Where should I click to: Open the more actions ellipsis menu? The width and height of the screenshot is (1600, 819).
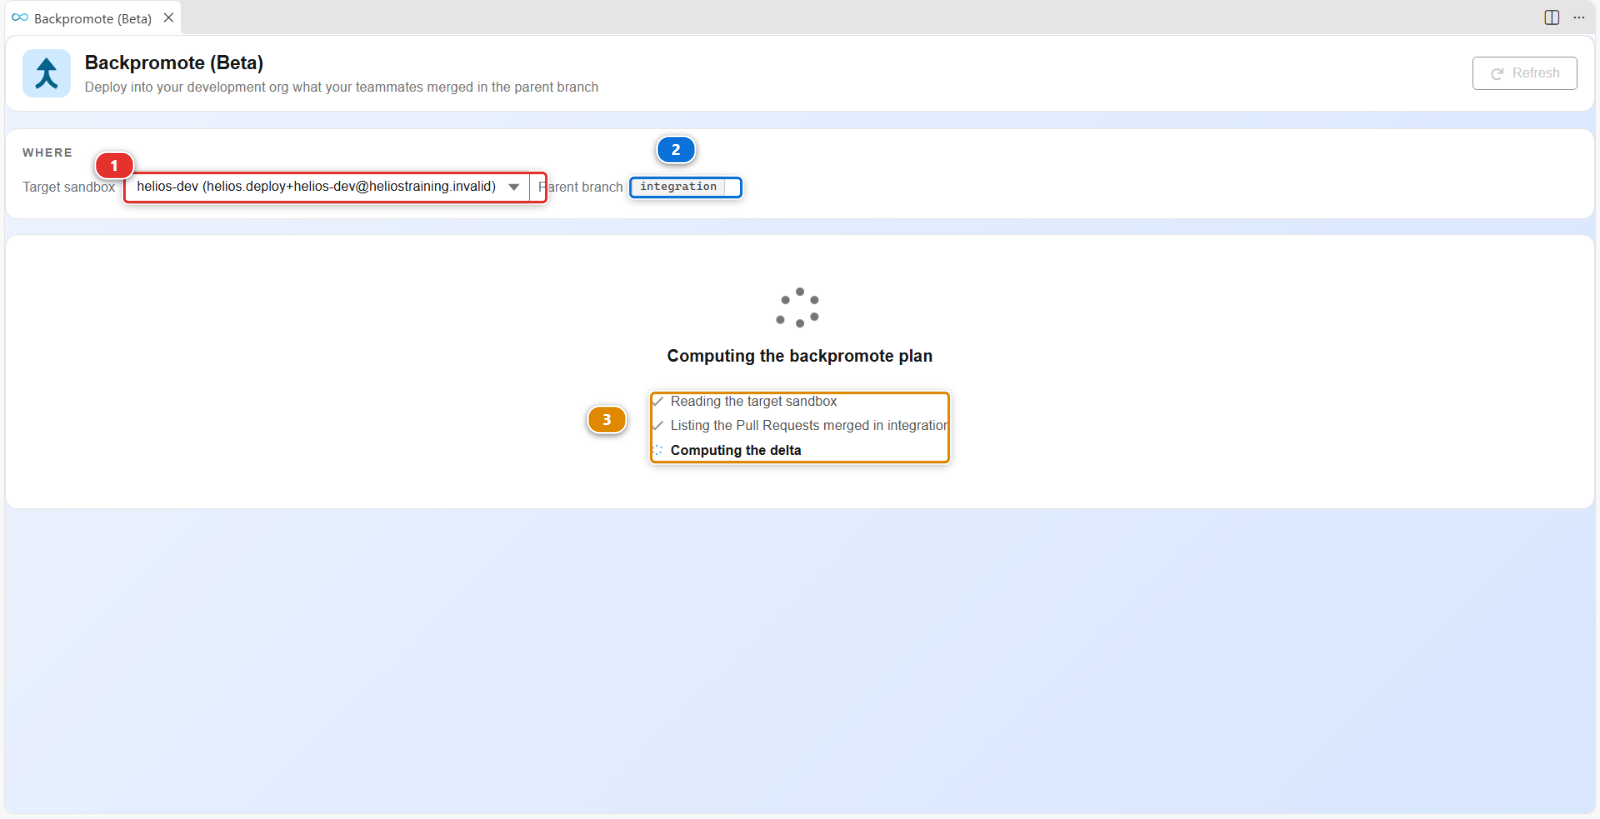tap(1579, 18)
